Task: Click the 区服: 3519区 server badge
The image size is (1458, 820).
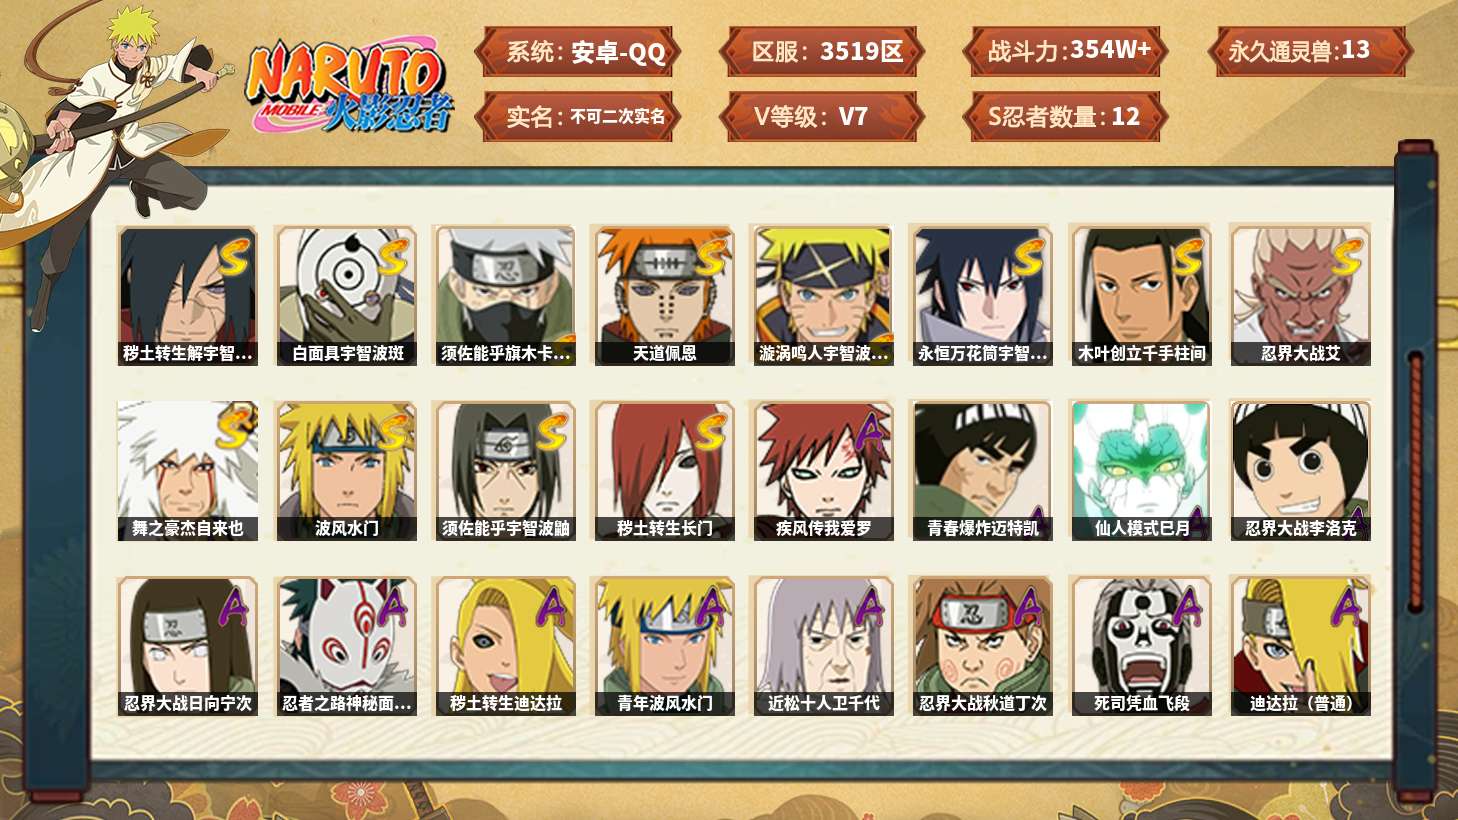Action: [823, 51]
